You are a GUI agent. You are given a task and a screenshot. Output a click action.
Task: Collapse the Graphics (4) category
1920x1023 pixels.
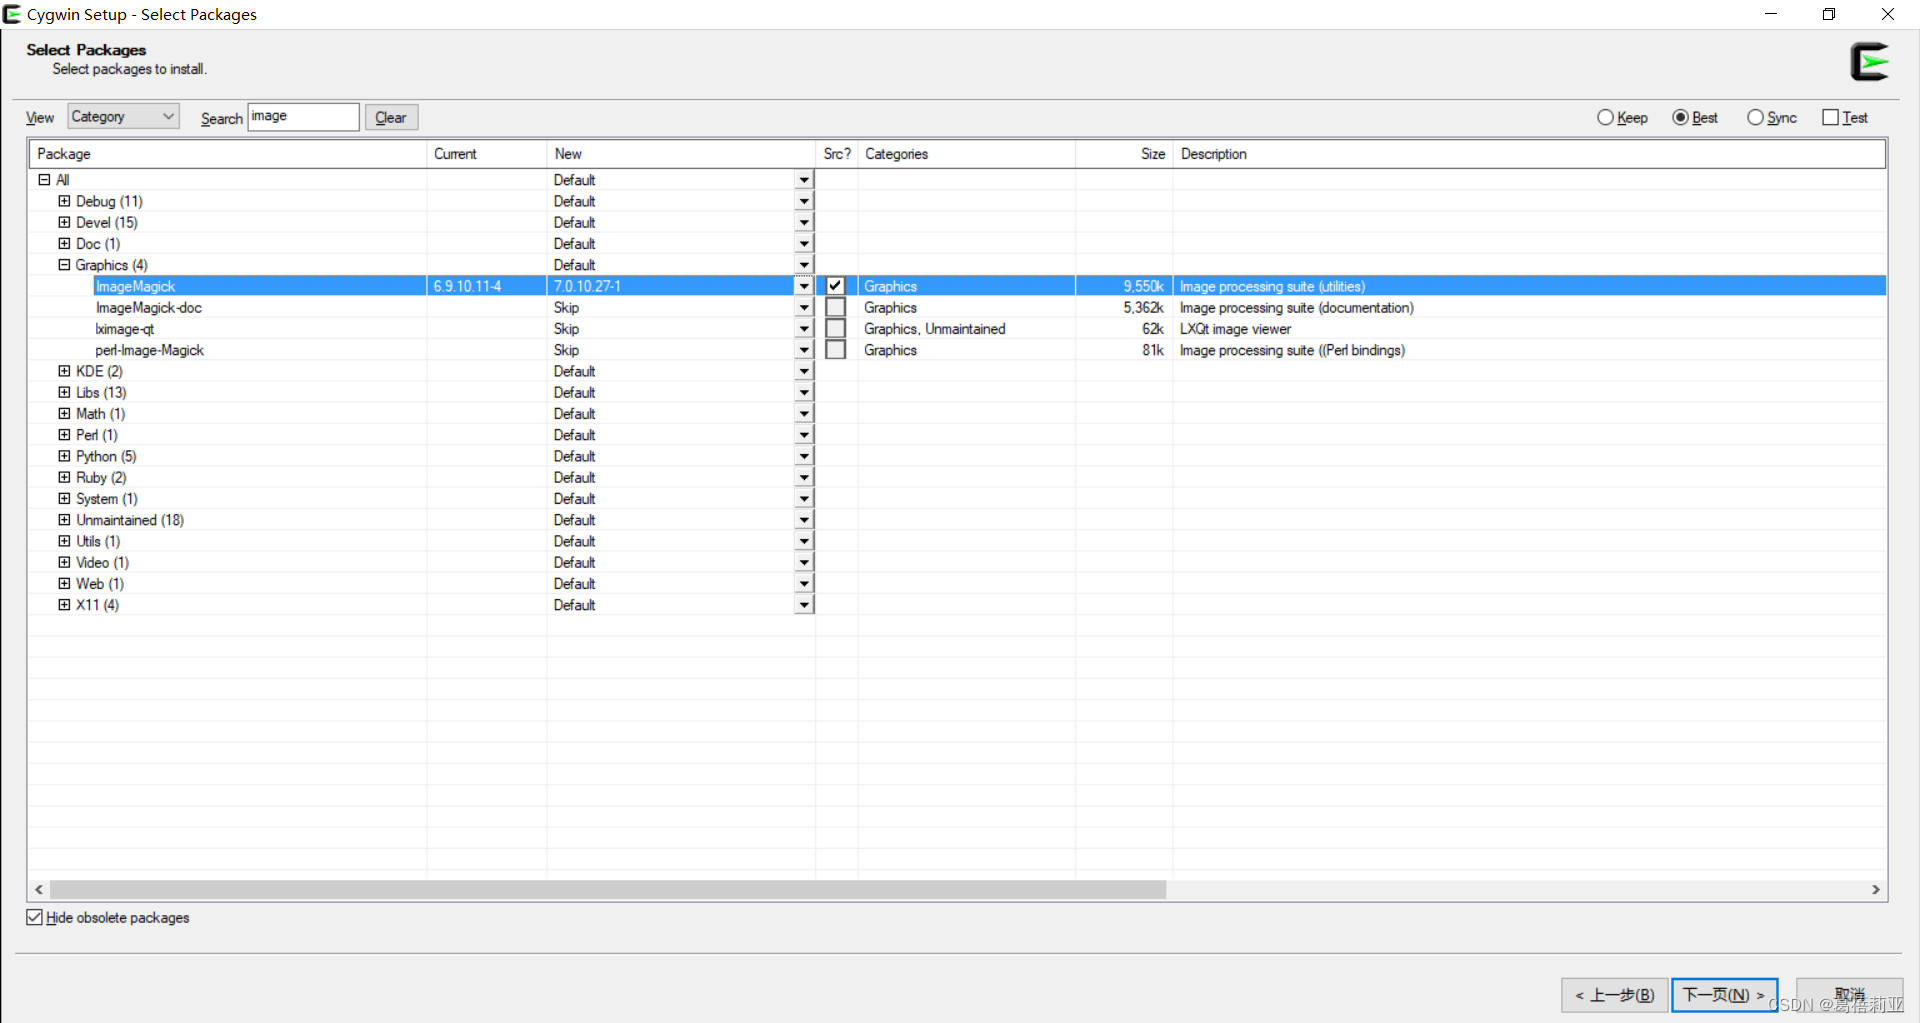64,265
